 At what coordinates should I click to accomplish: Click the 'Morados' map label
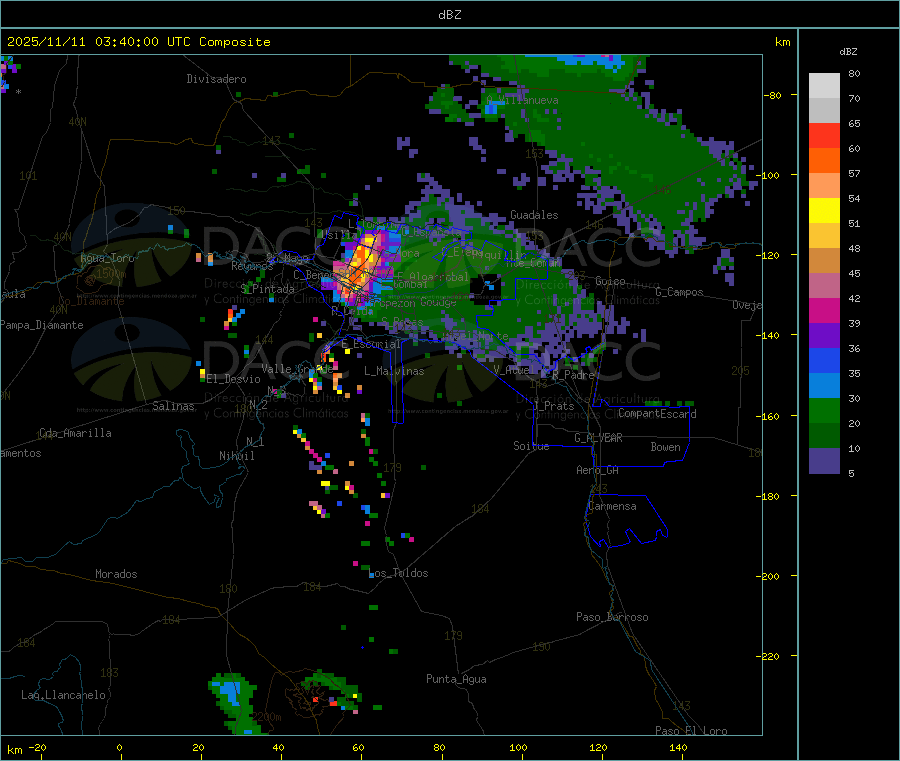[116, 574]
